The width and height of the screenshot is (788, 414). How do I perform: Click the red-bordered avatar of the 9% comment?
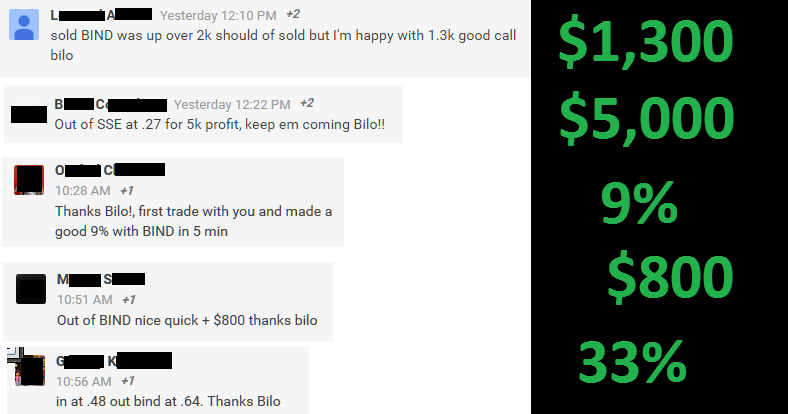tap(29, 180)
